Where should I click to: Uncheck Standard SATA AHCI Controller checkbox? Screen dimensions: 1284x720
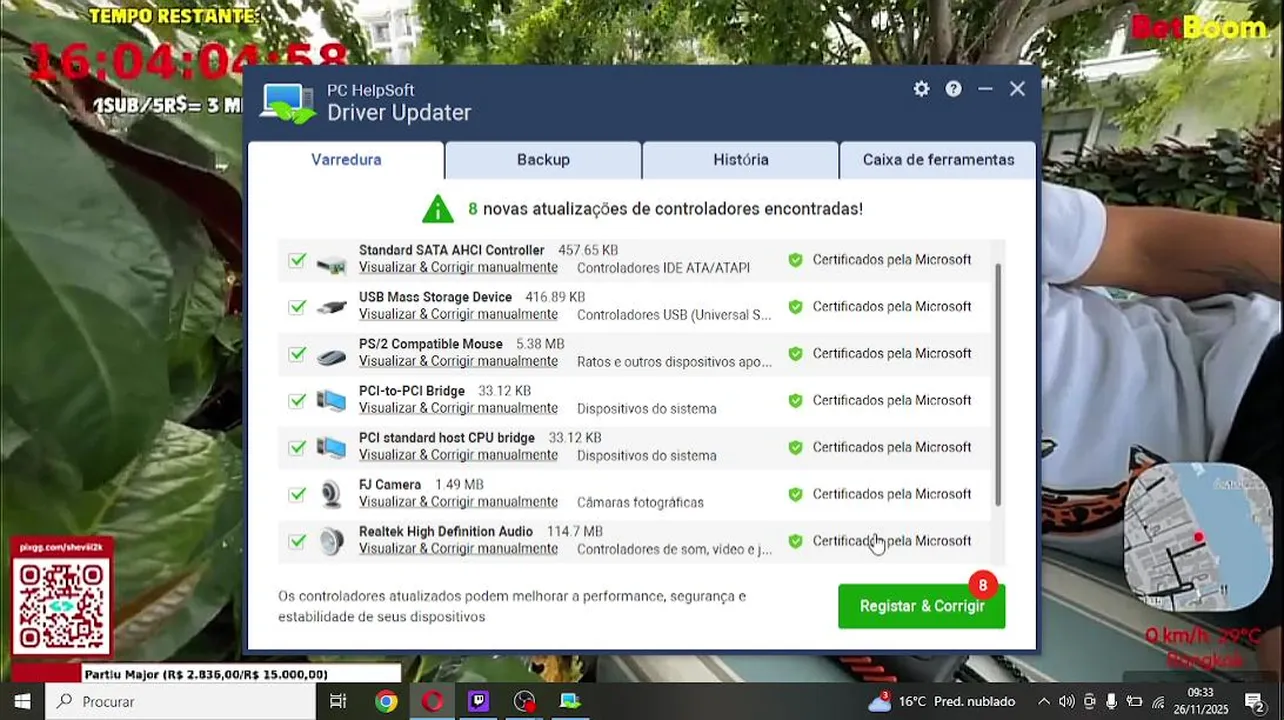[297, 260]
